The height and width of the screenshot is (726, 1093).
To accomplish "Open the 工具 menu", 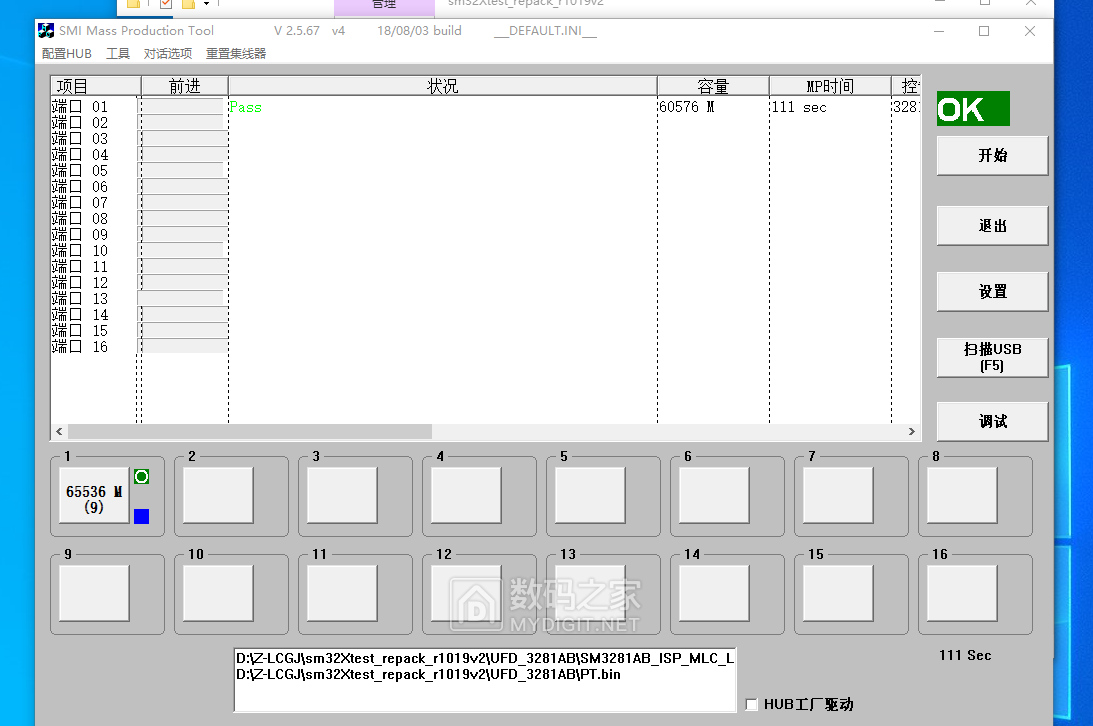I will click(118, 54).
